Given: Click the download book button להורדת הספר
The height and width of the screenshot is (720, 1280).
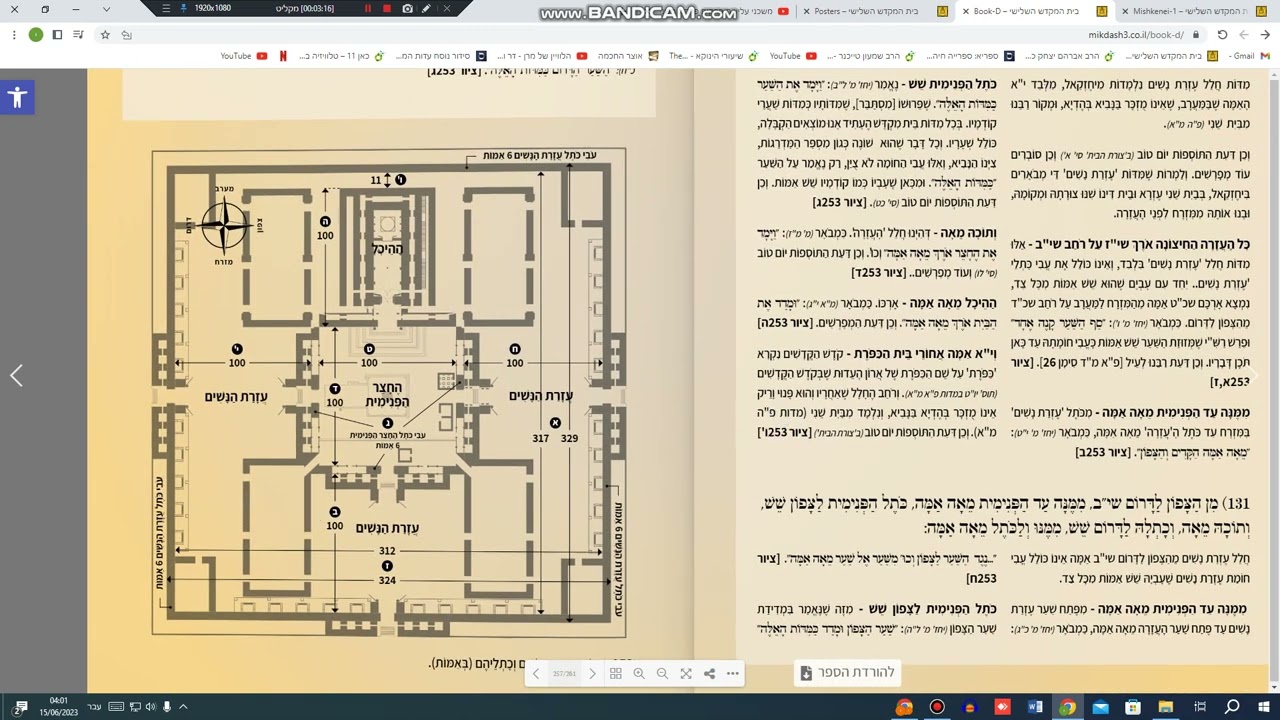Looking at the screenshot, I should tap(847, 672).
